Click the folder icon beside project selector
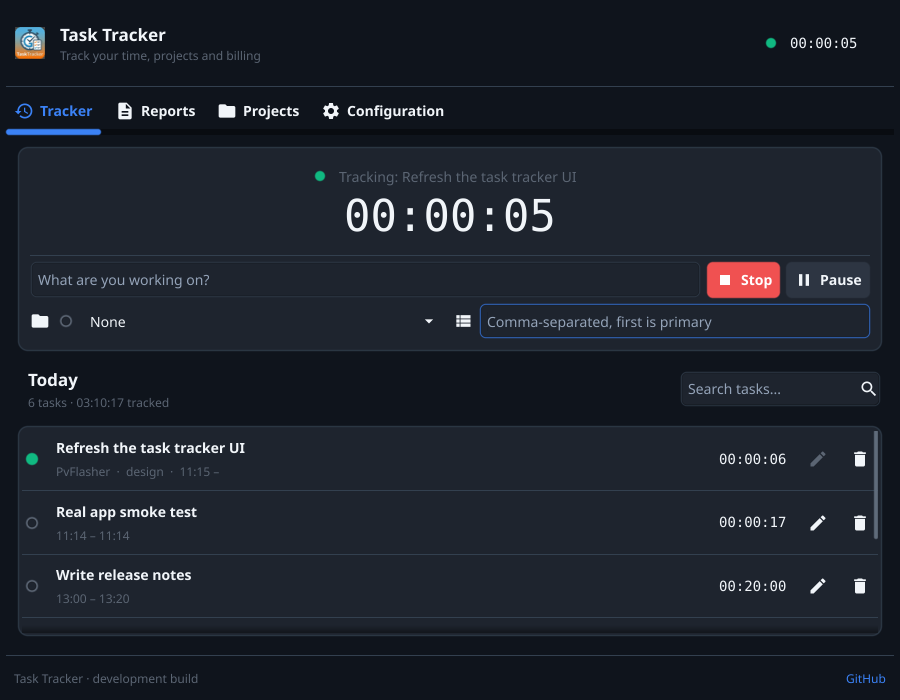This screenshot has height=700, width=900. click(x=40, y=321)
